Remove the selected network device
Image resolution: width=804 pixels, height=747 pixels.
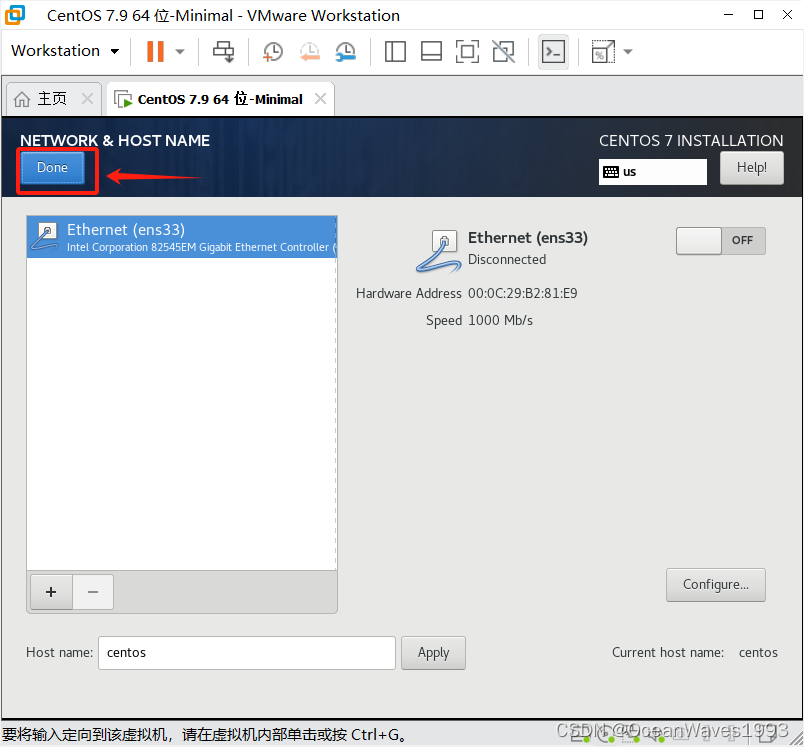(x=93, y=592)
